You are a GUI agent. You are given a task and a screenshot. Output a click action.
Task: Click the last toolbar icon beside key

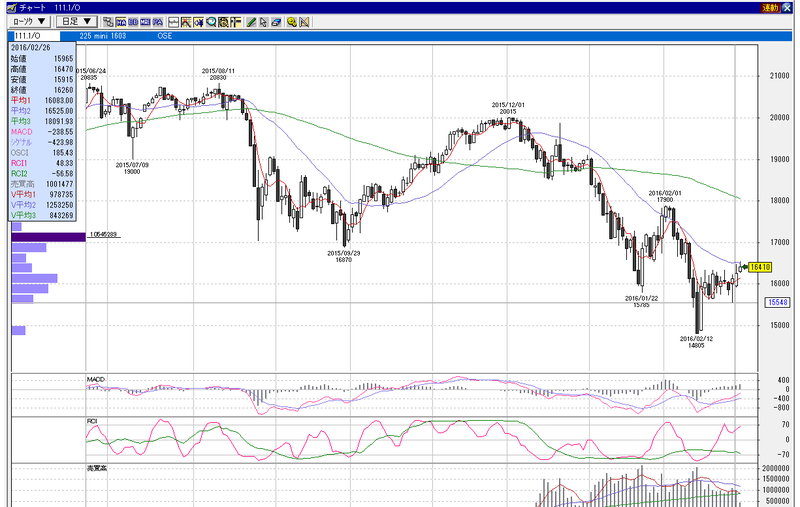tap(305, 22)
